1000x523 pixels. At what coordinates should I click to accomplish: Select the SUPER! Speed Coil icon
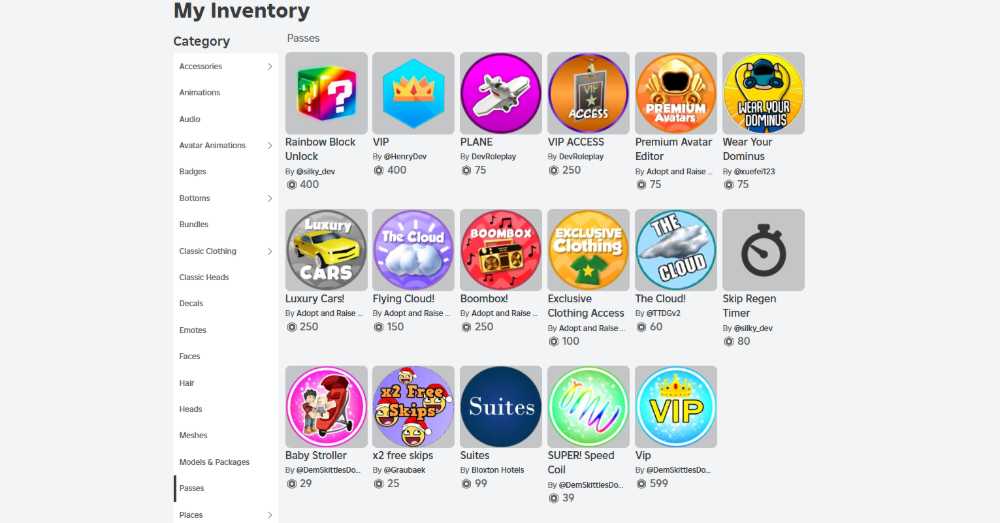(x=588, y=406)
